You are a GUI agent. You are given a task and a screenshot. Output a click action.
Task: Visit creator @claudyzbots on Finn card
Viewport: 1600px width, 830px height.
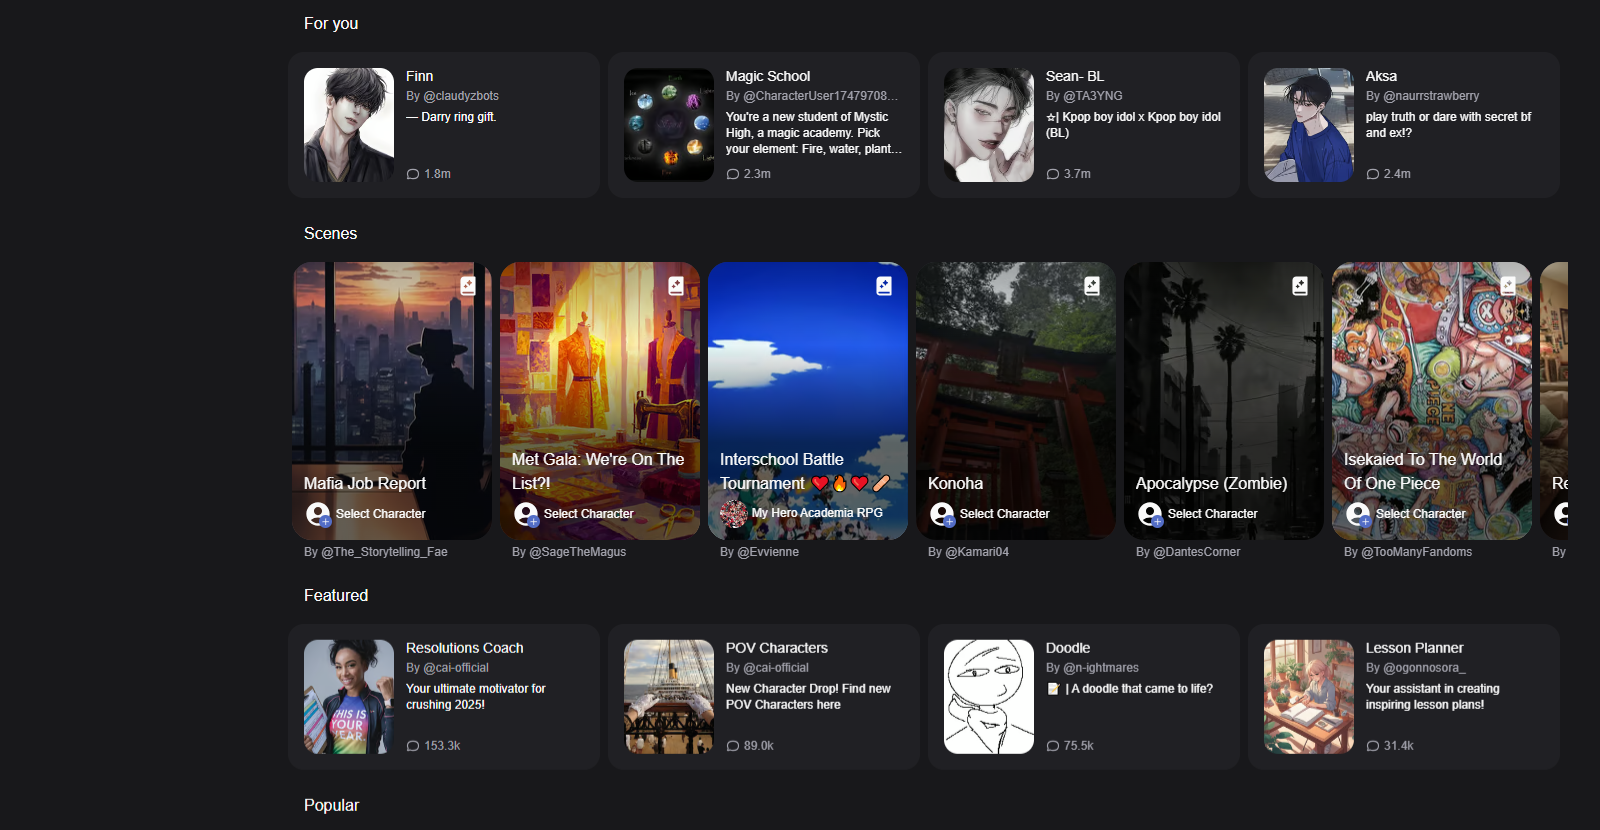point(461,96)
